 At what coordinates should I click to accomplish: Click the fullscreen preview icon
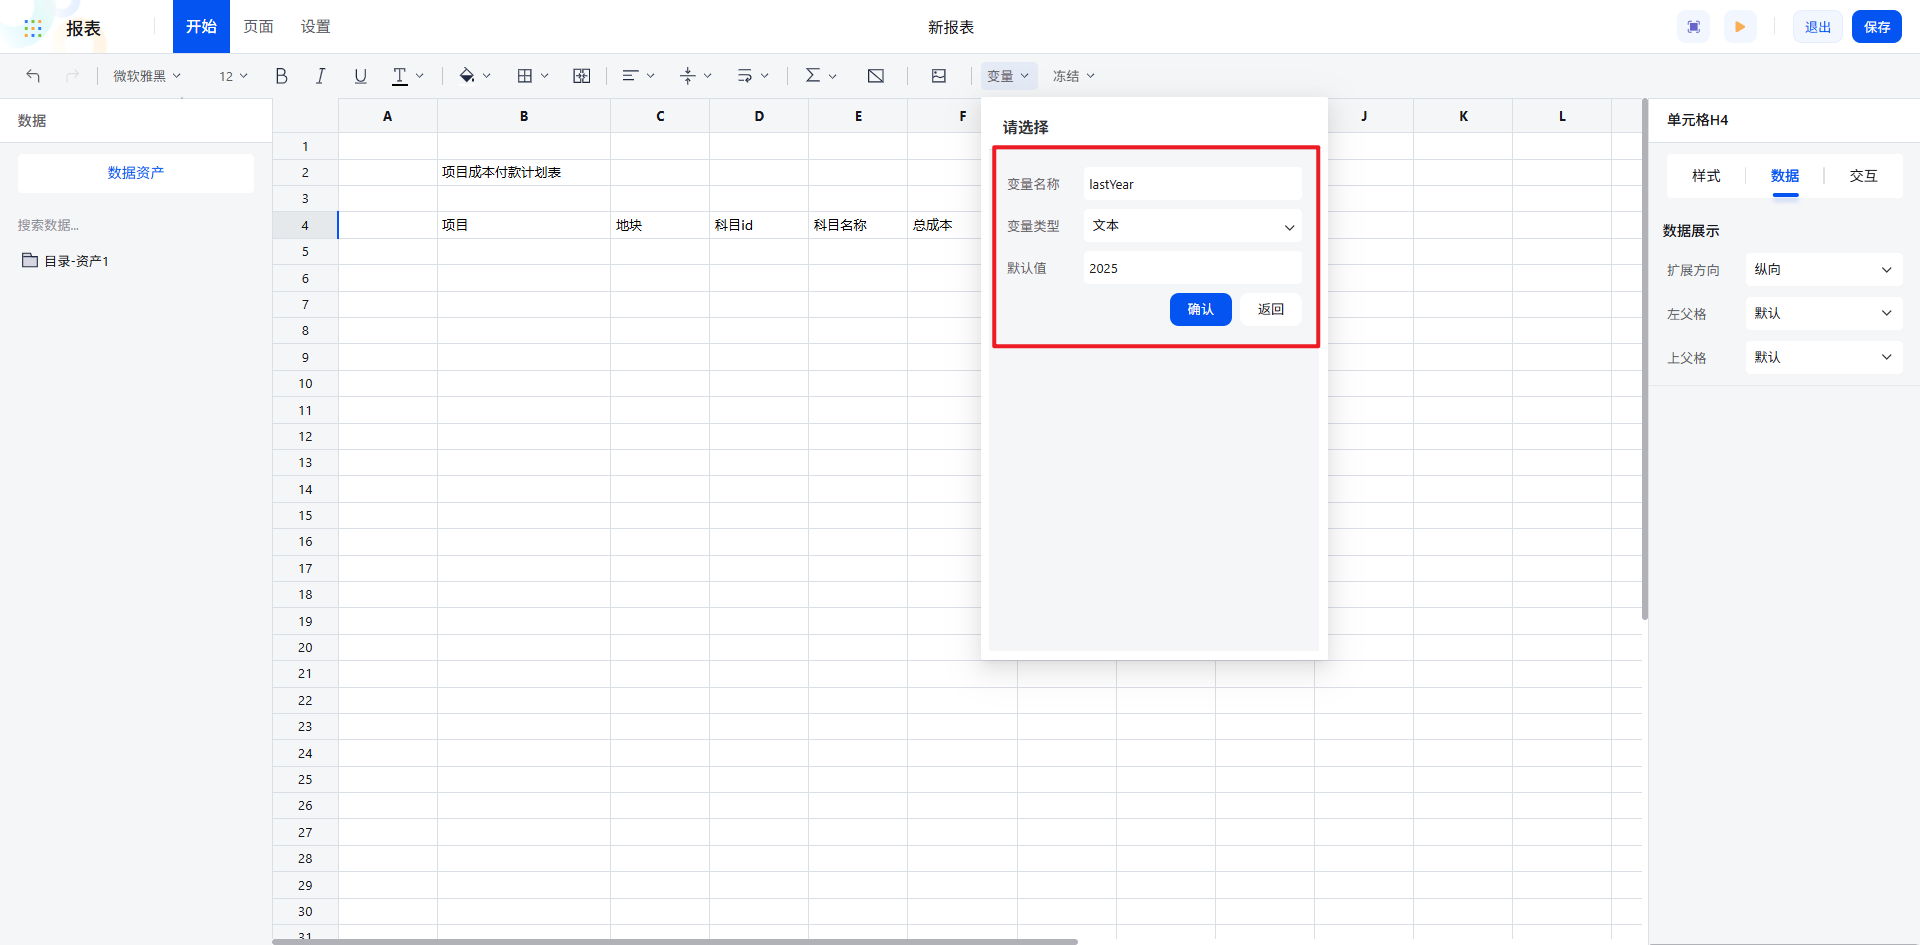click(x=1693, y=27)
